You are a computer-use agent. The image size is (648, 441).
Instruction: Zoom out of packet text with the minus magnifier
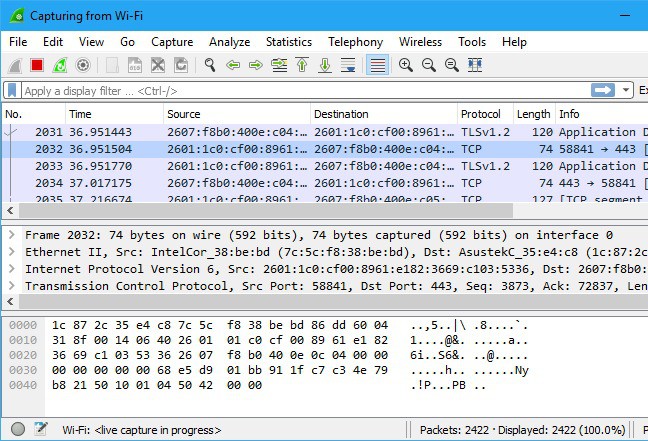point(429,65)
